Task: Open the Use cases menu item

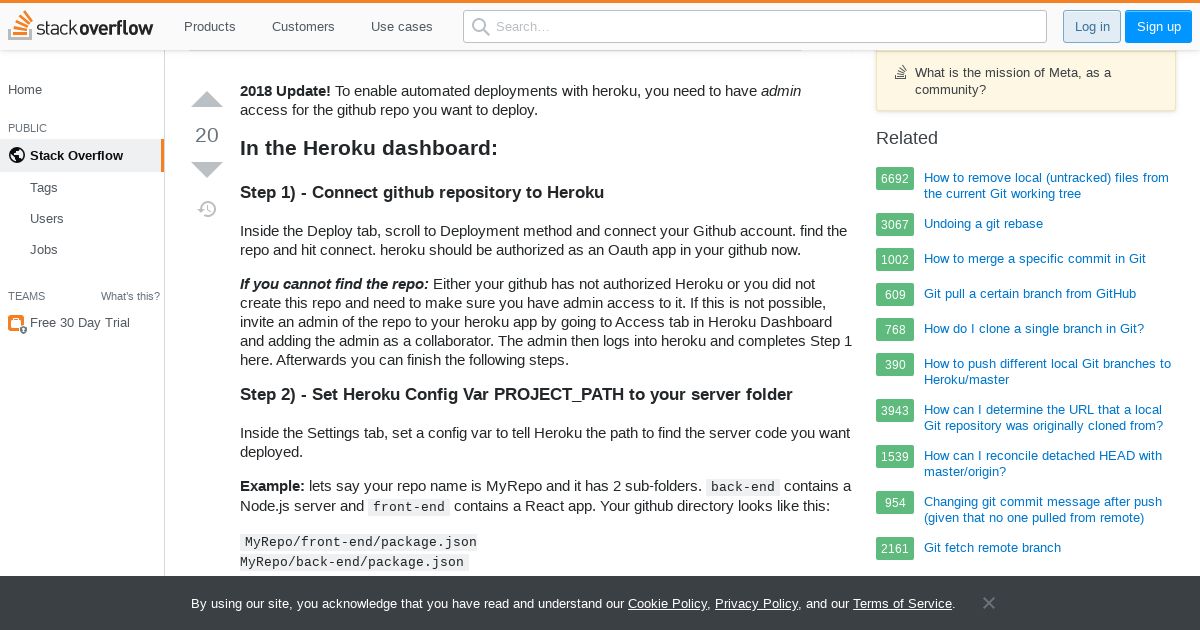Action: tap(402, 26)
